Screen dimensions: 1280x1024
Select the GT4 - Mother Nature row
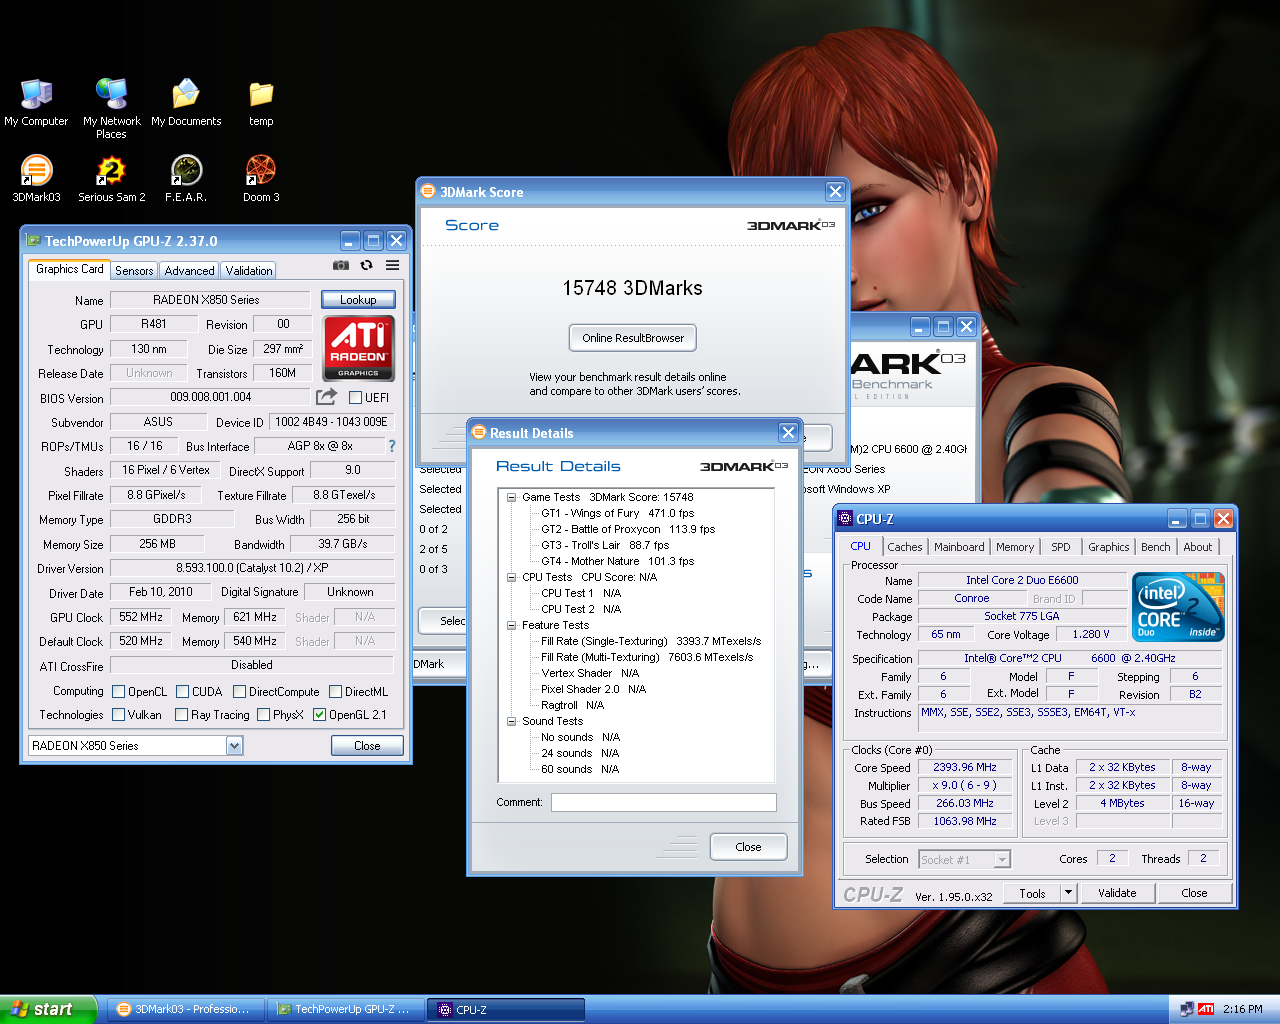[617, 561]
